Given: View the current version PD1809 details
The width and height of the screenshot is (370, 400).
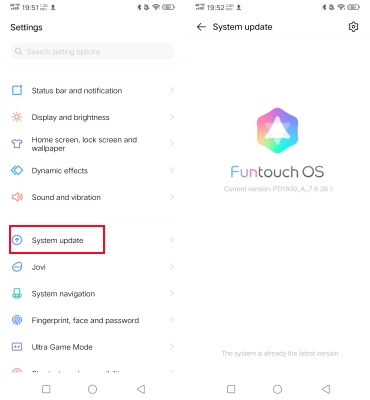Looking at the screenshot, I should (278, 189).
